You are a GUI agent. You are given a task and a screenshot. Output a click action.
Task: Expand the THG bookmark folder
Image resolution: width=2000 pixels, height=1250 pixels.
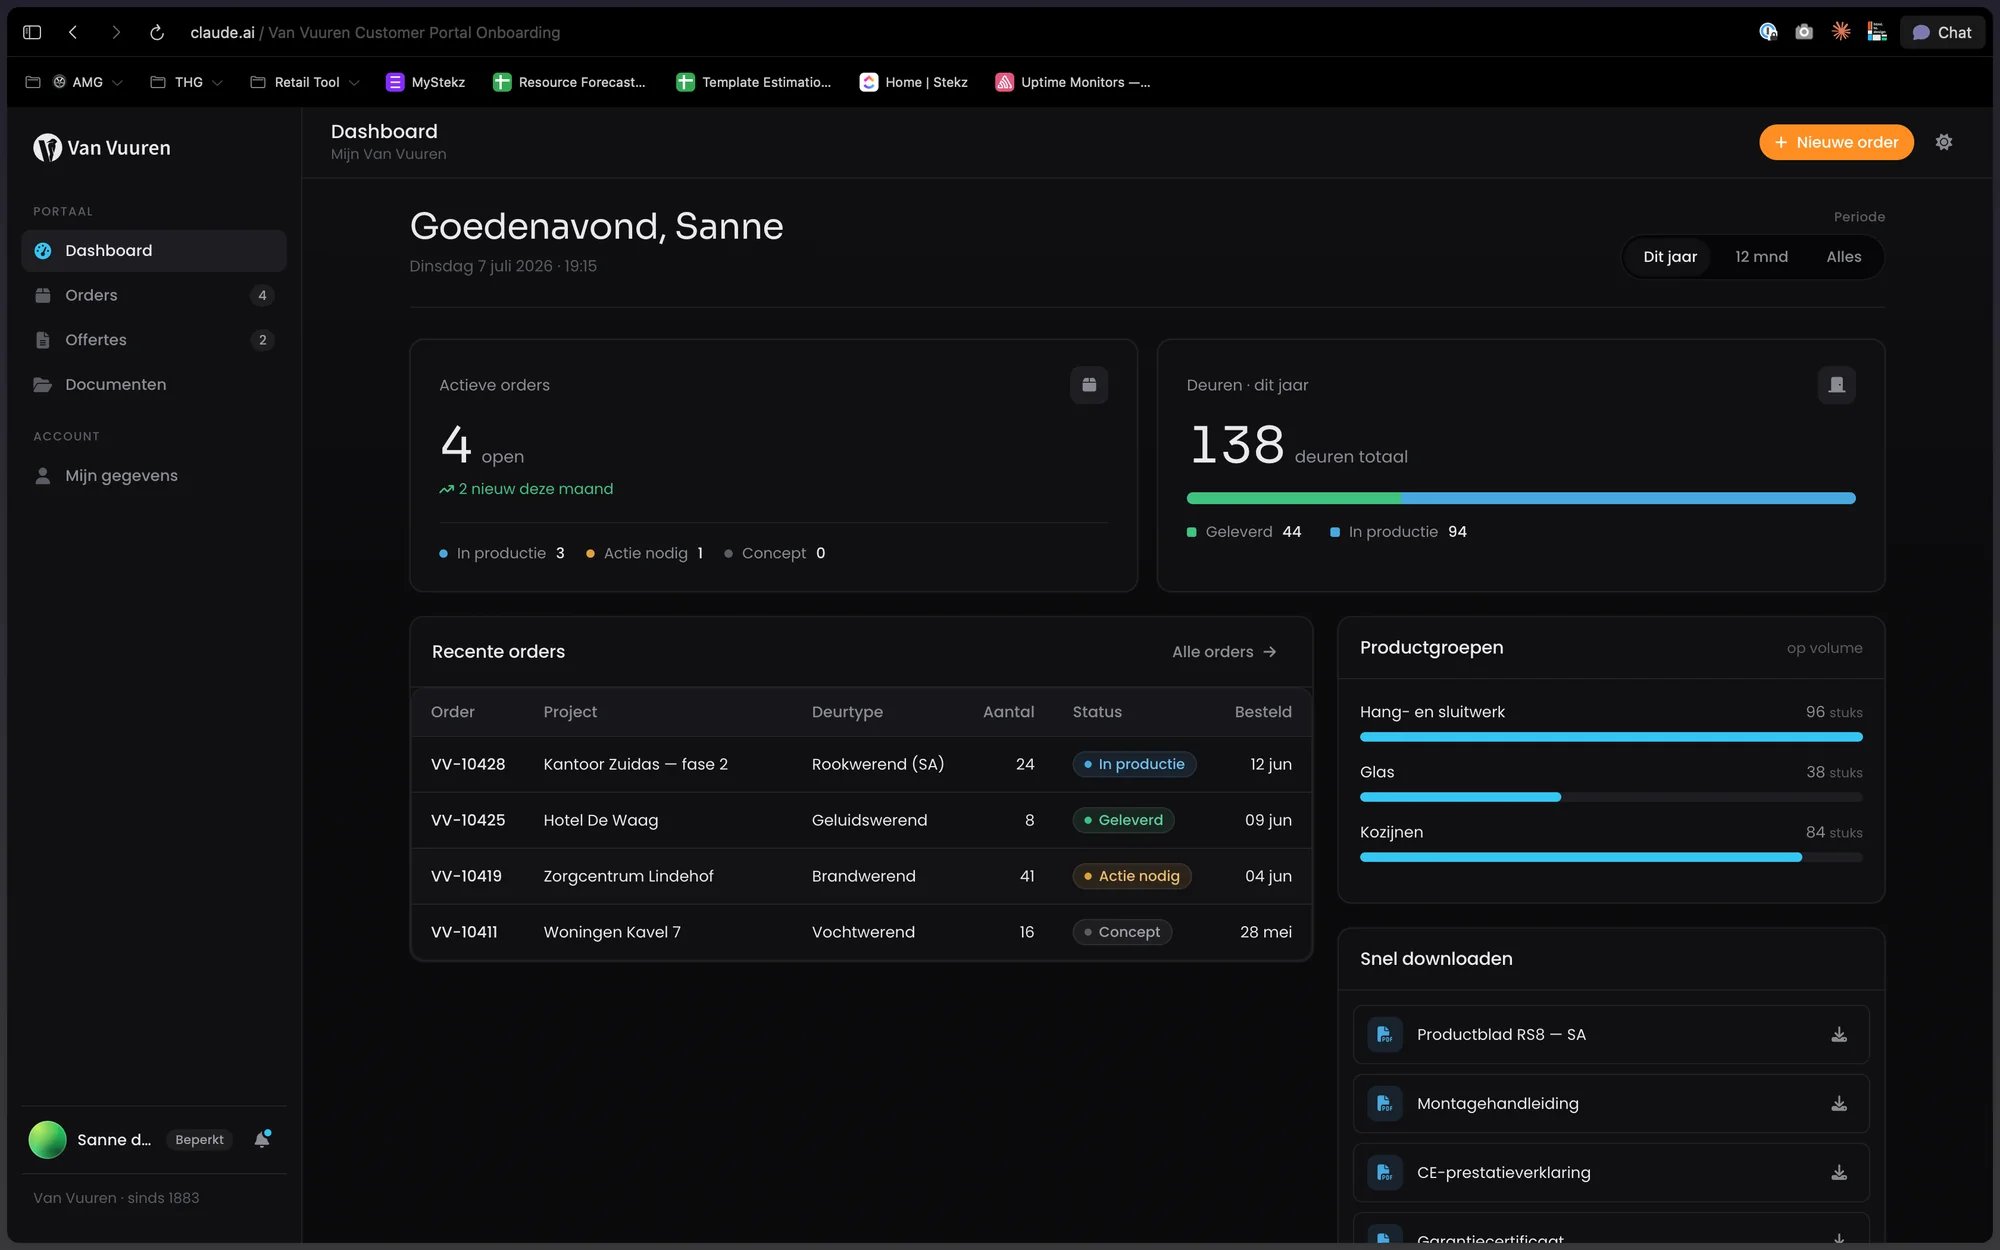(x=186, y=82)
